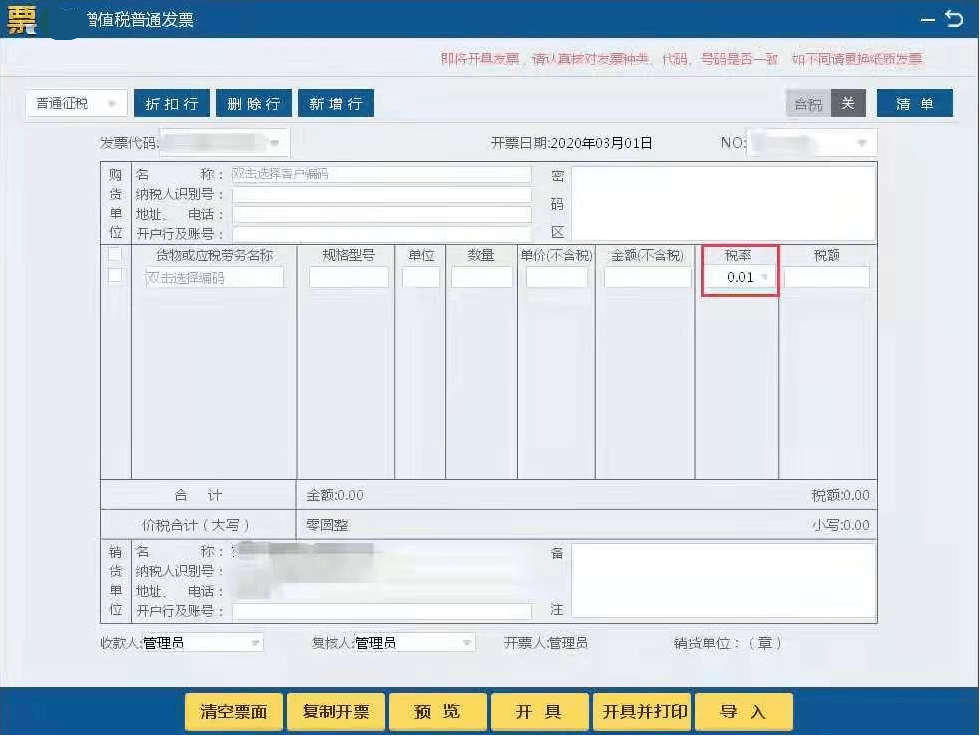Open the 普通征税 dropdown
This screenshot has height=736, width=980.
pyautogui.click(x=76, y=104)
